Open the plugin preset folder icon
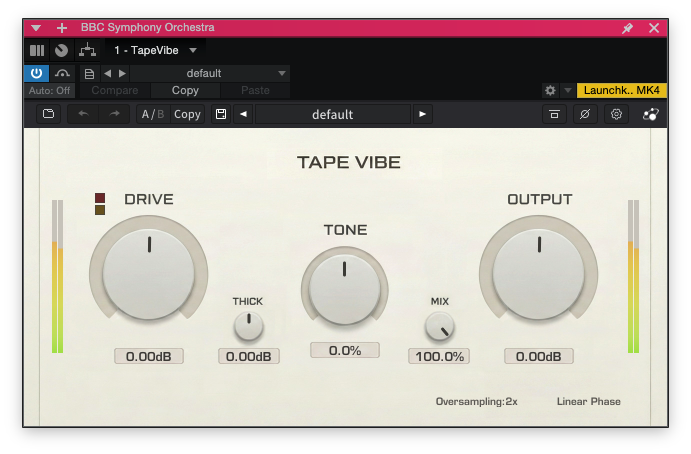Screen dimensions: 691x454 pos(48,114)
